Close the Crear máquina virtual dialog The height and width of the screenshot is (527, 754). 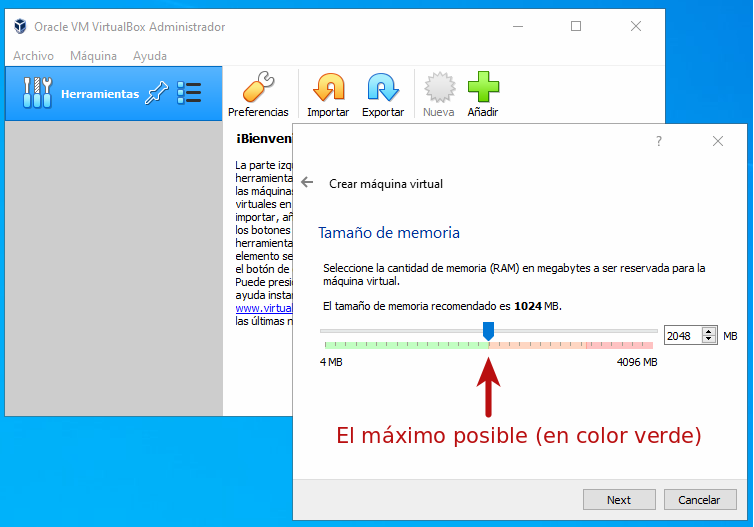718,141
